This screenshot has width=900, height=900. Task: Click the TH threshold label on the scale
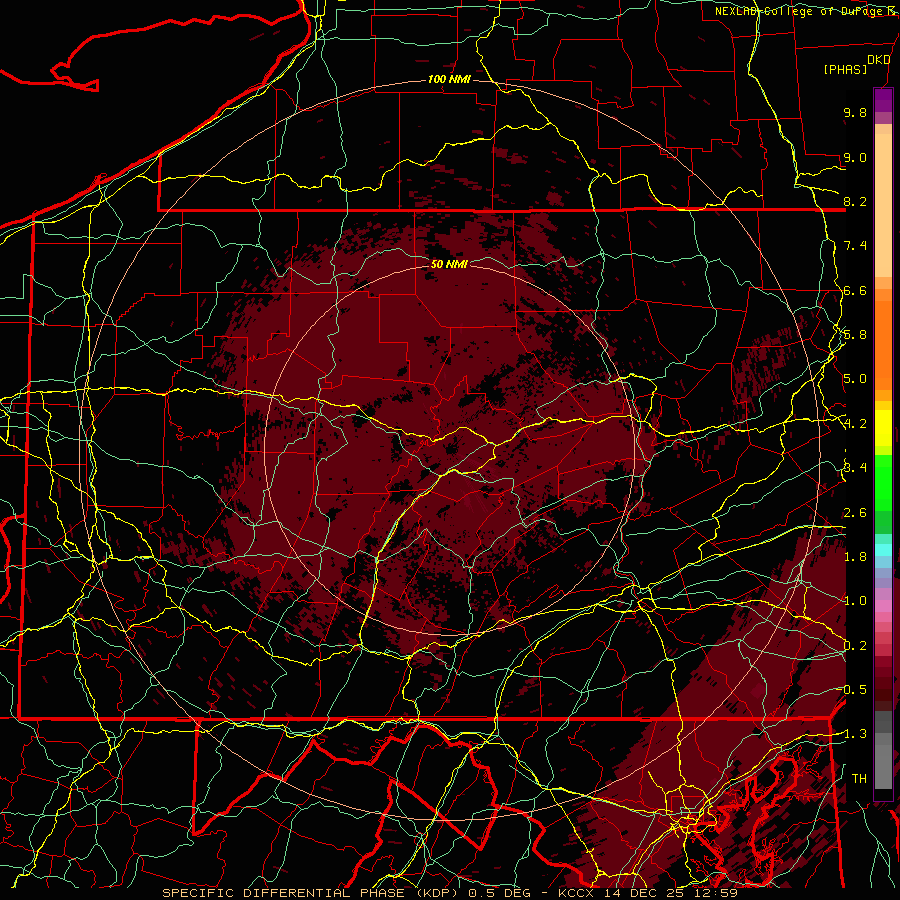(x=859, y=779)
